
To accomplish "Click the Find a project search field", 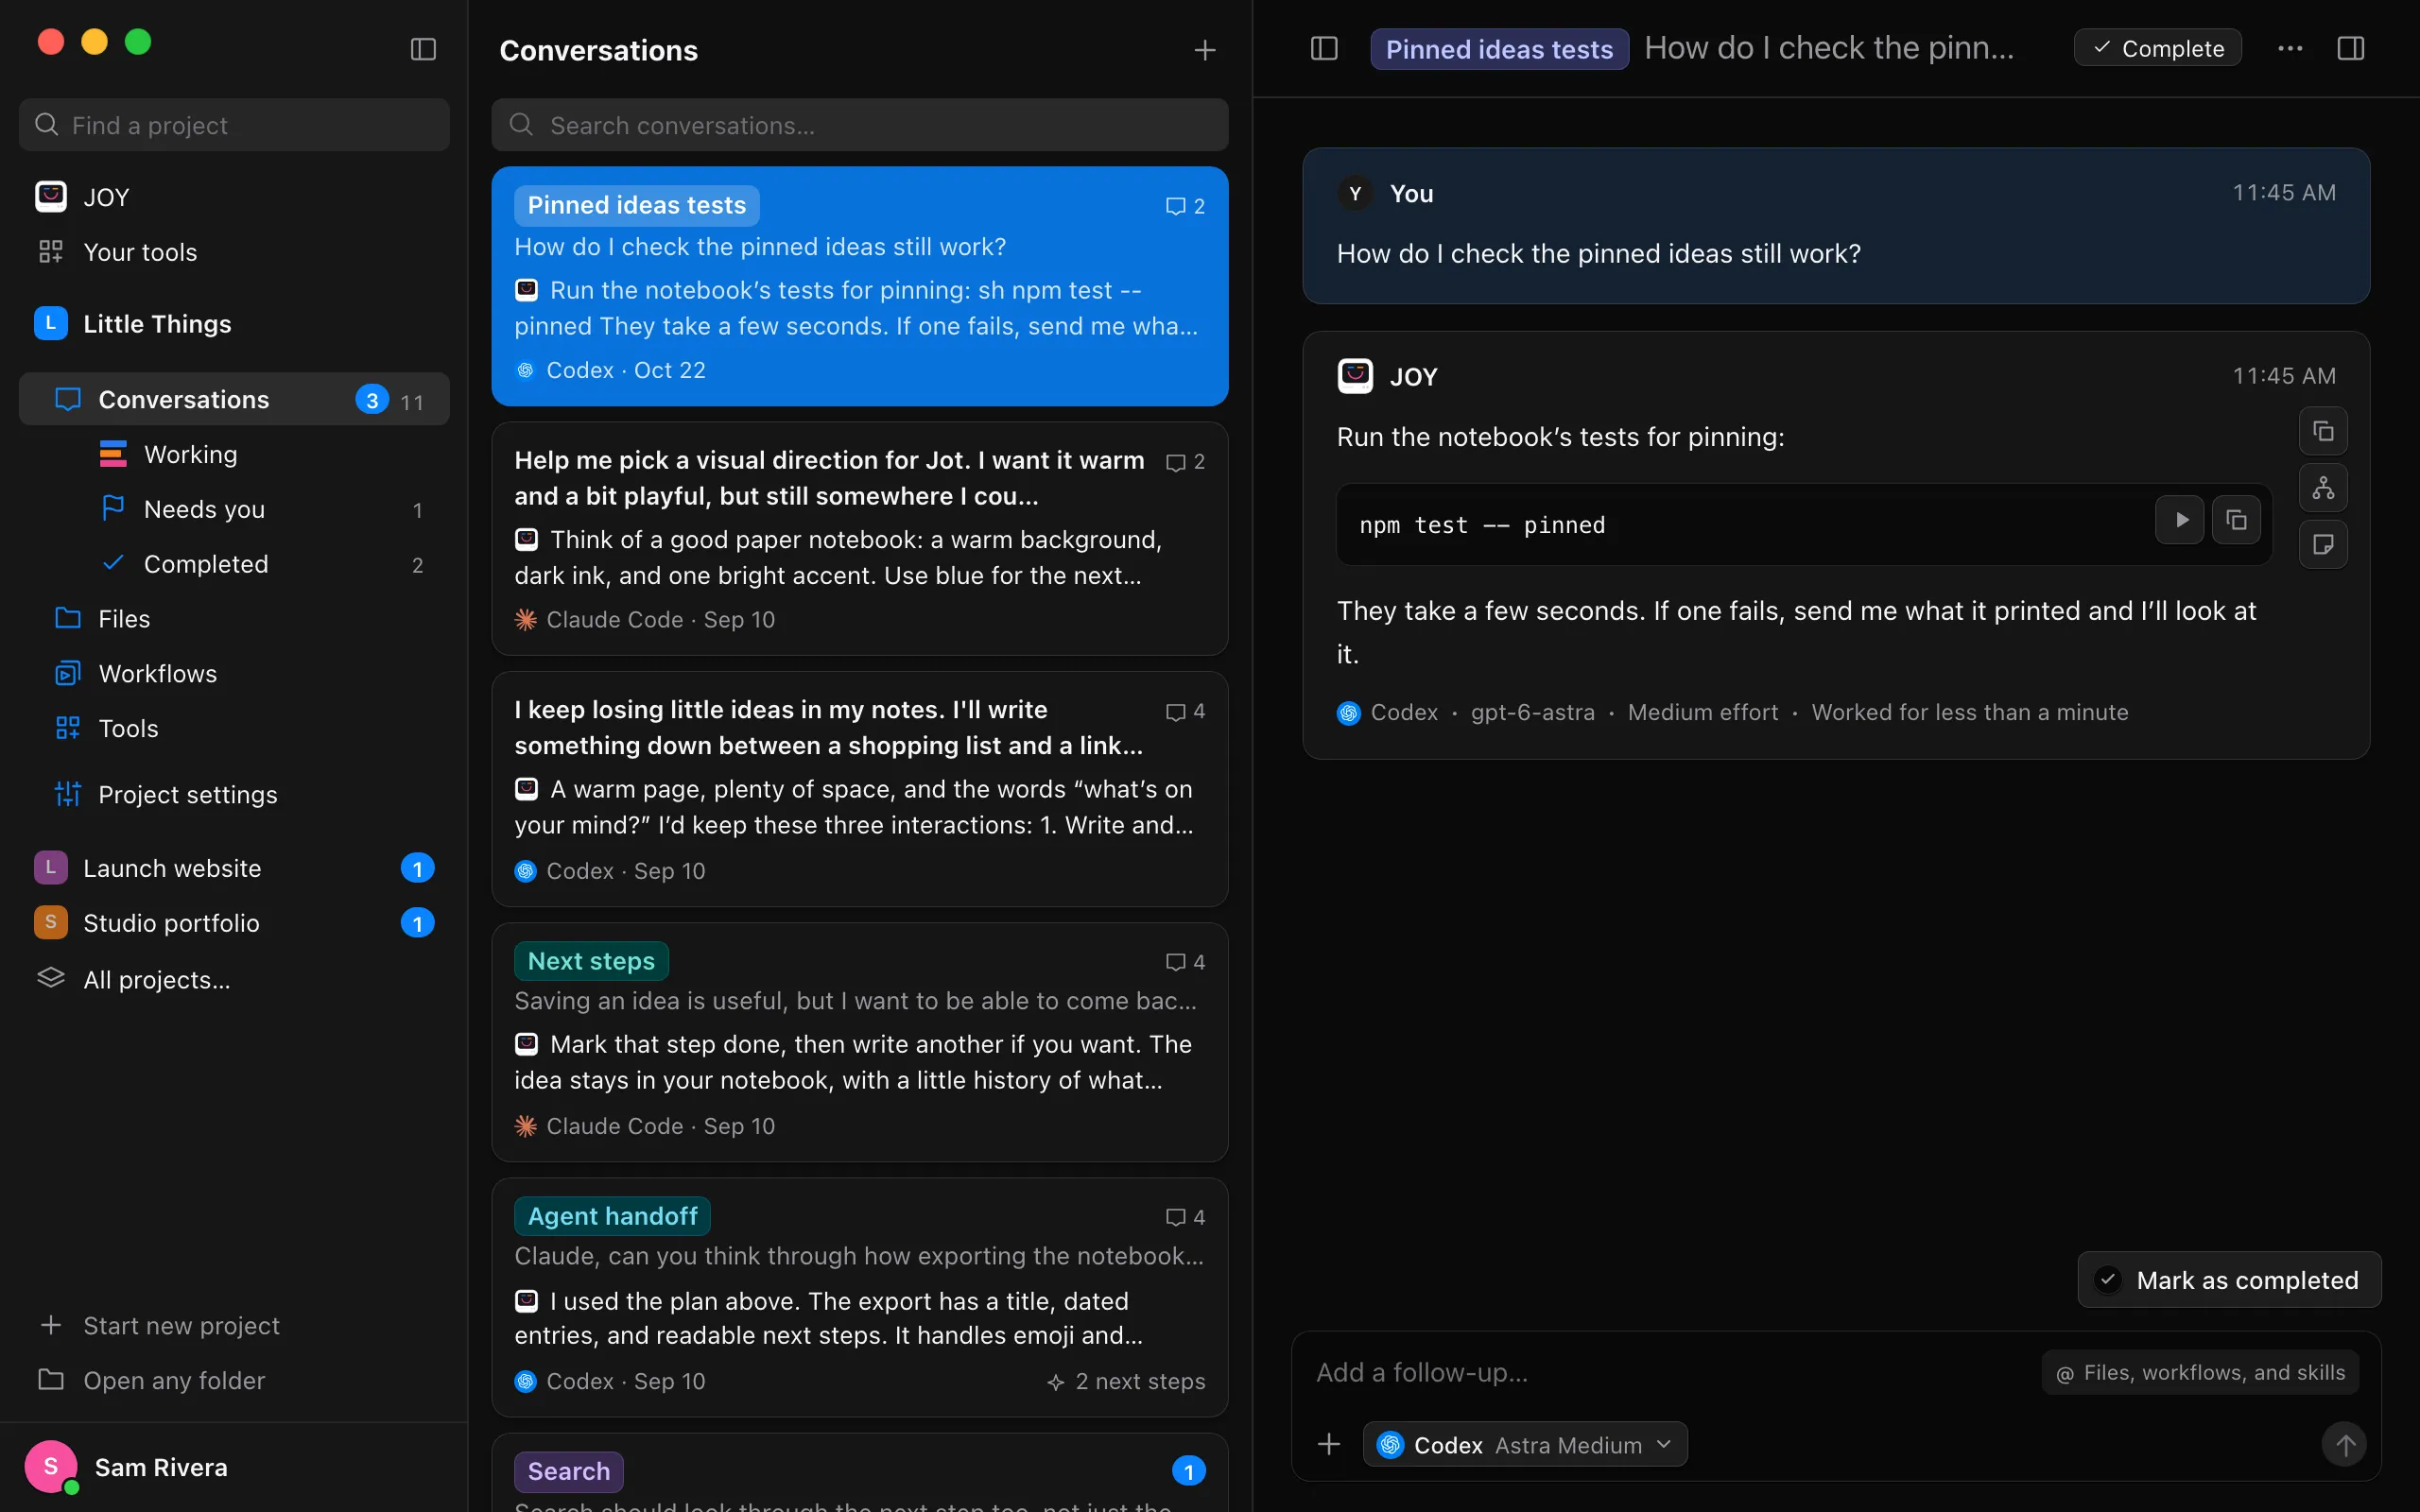I will pyautogui.click(x=234, y=125).
